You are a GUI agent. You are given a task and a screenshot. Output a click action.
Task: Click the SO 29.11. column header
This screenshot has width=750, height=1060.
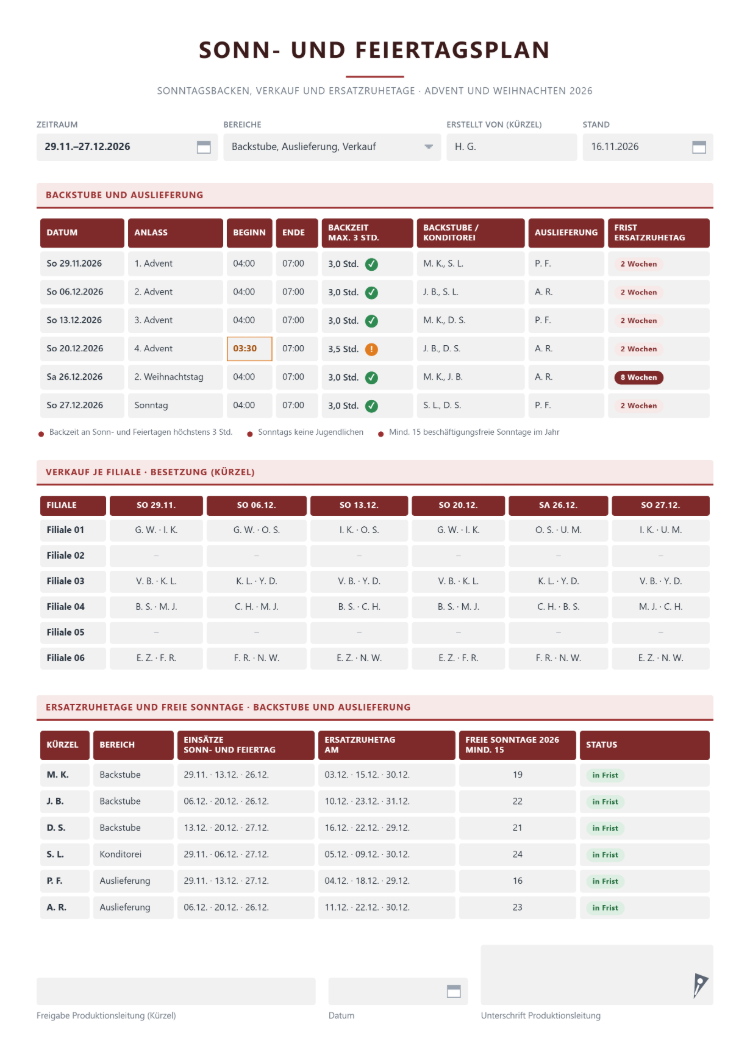tap(156, 506)
